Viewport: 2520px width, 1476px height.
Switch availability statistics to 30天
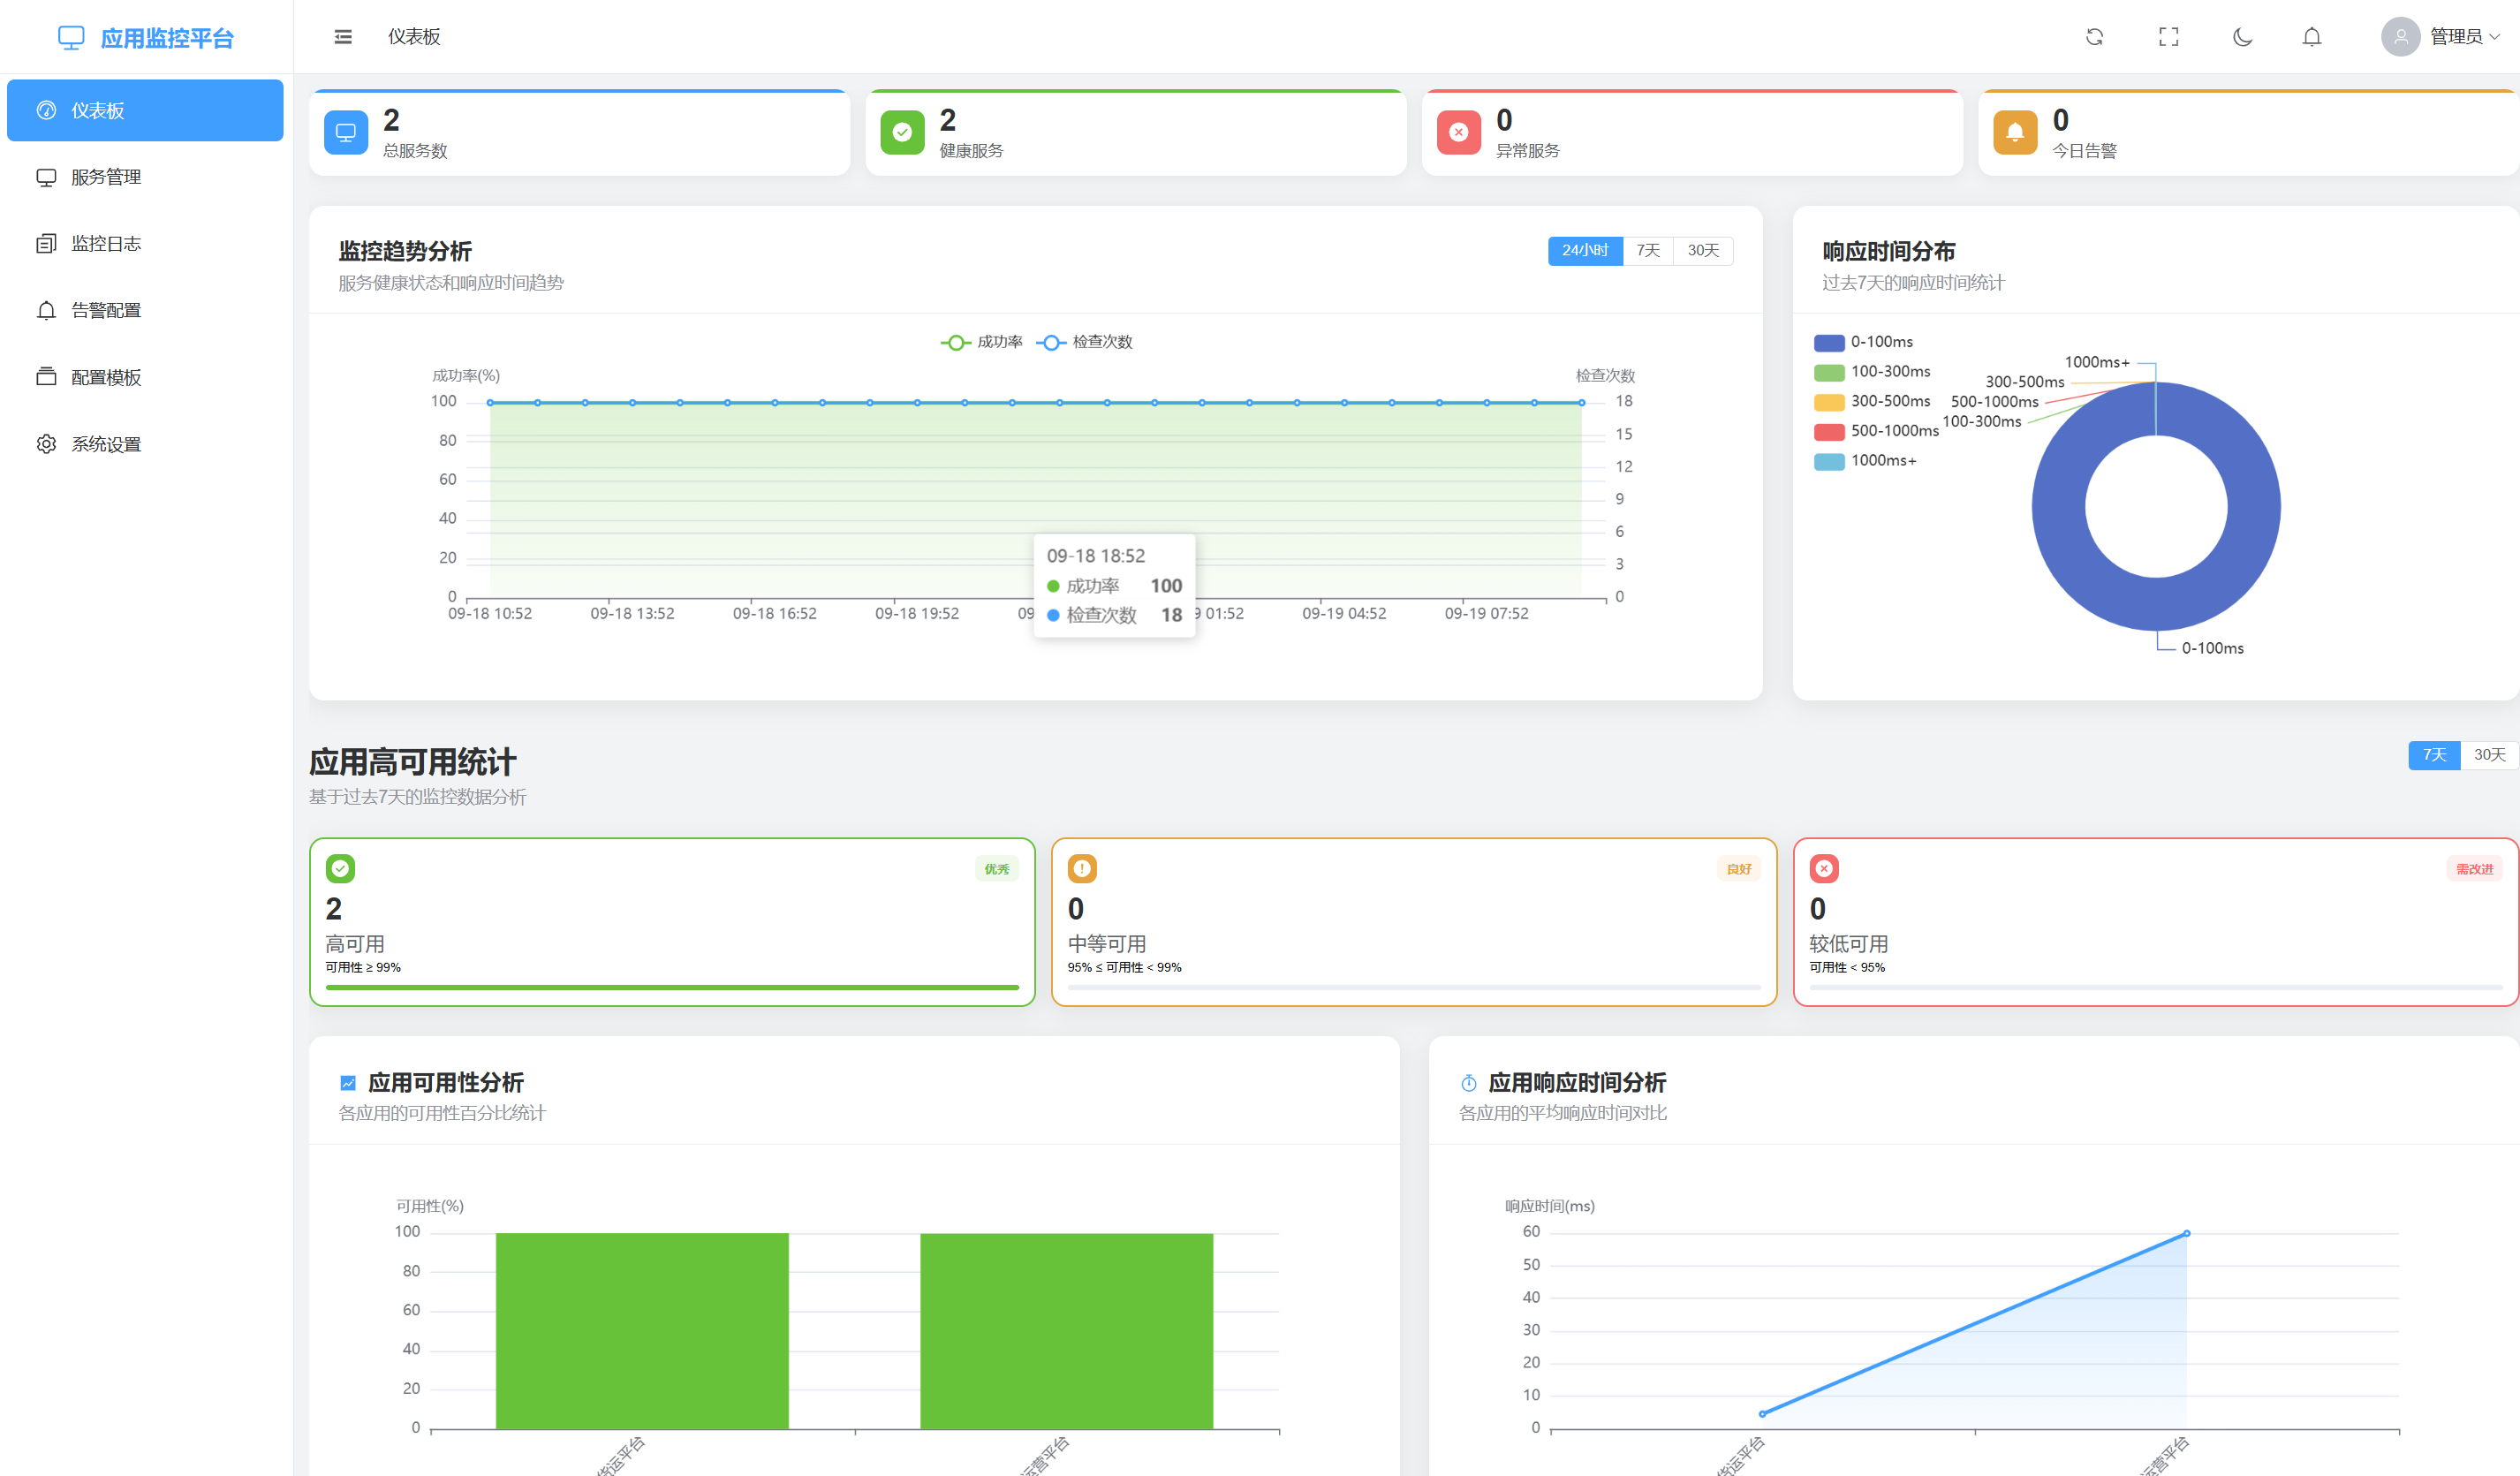click(2488, 755)
